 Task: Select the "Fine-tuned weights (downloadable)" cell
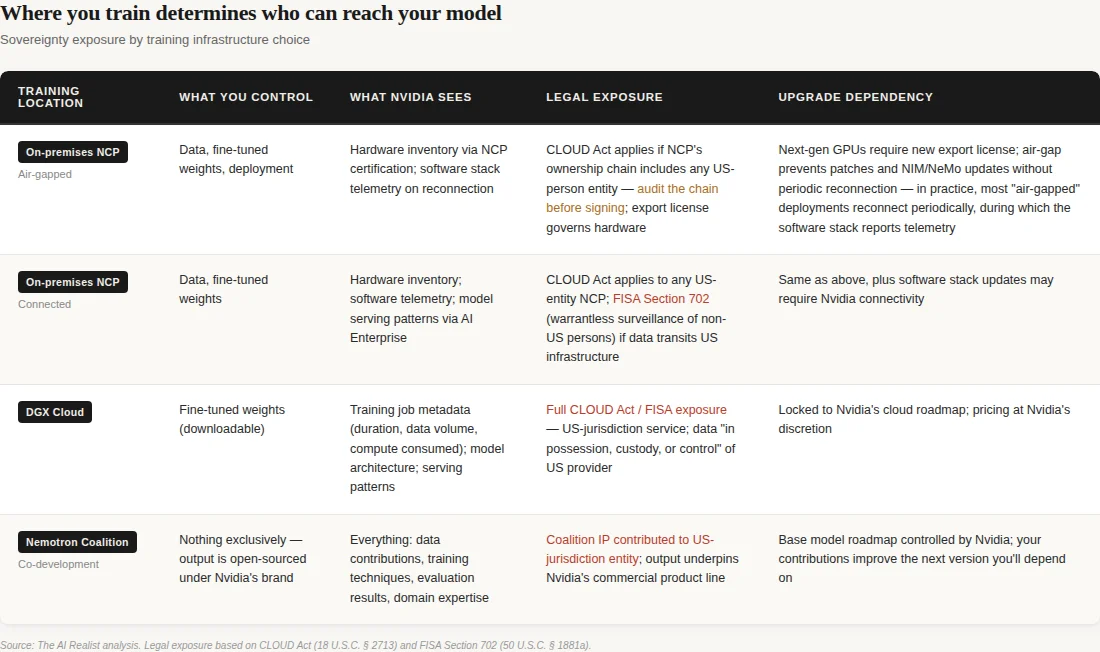coord(229,419)
